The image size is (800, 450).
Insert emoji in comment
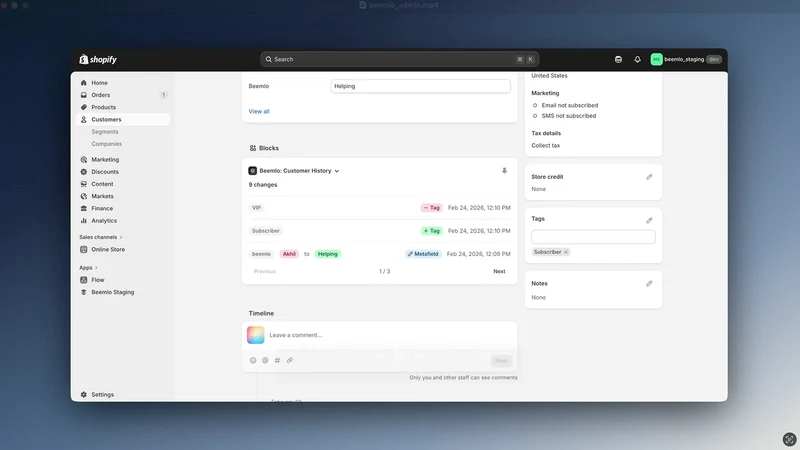click(253, 360)
